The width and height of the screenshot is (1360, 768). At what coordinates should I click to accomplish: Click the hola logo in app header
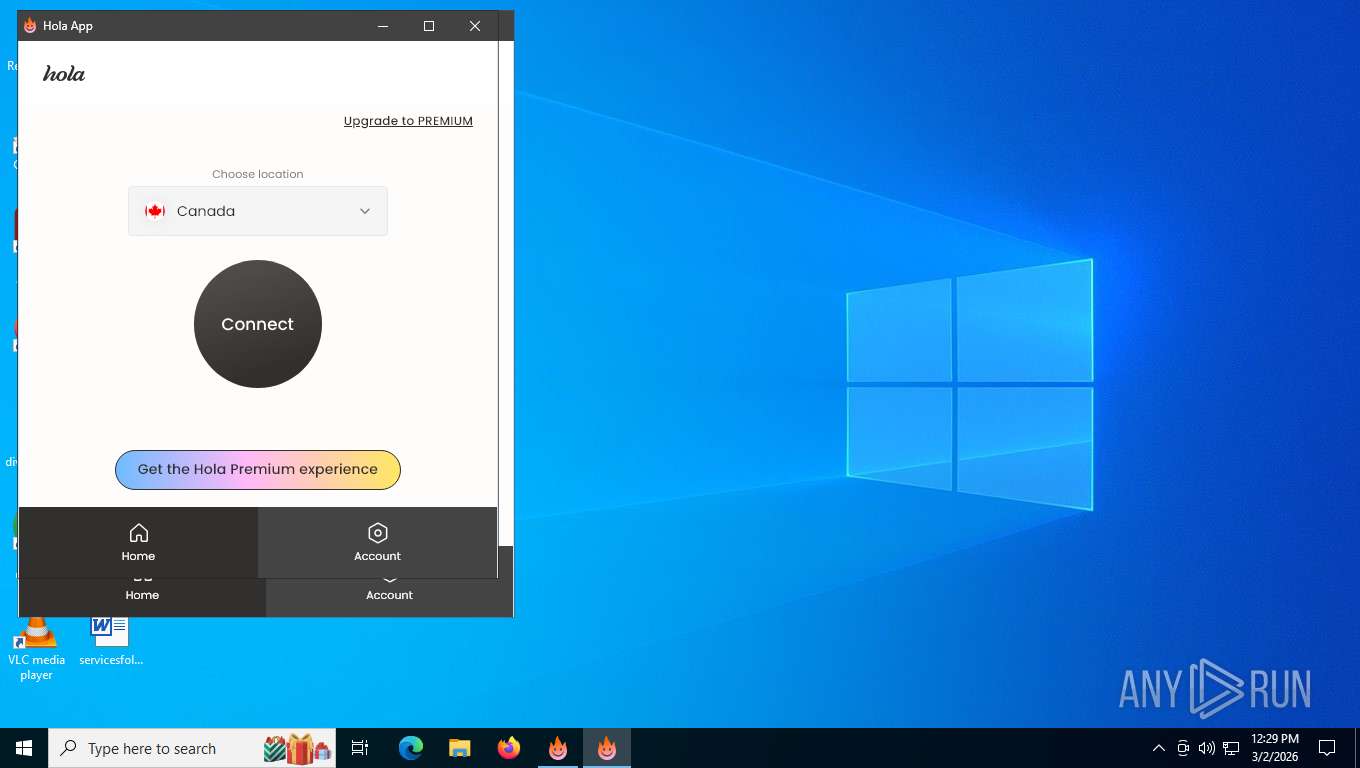(64, 74)
